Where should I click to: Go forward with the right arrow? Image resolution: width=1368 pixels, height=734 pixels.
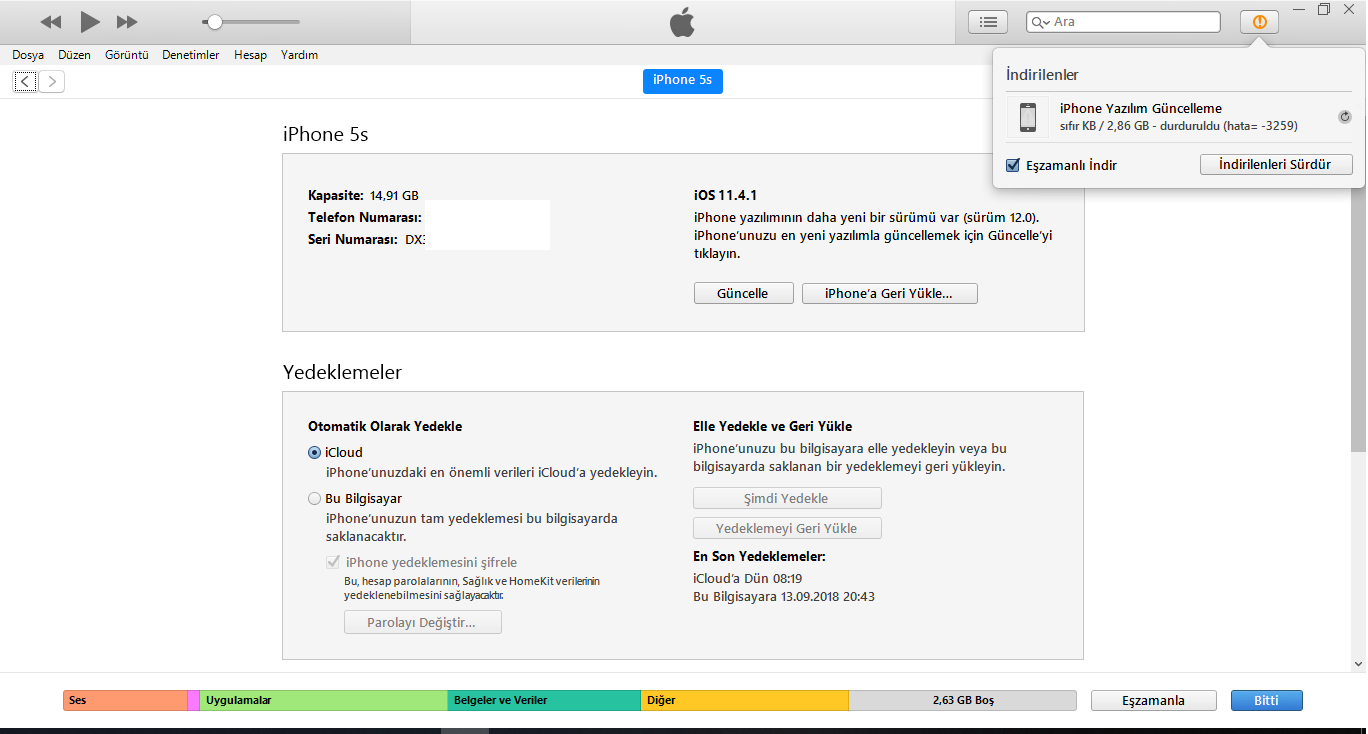(x=52, y=82)
